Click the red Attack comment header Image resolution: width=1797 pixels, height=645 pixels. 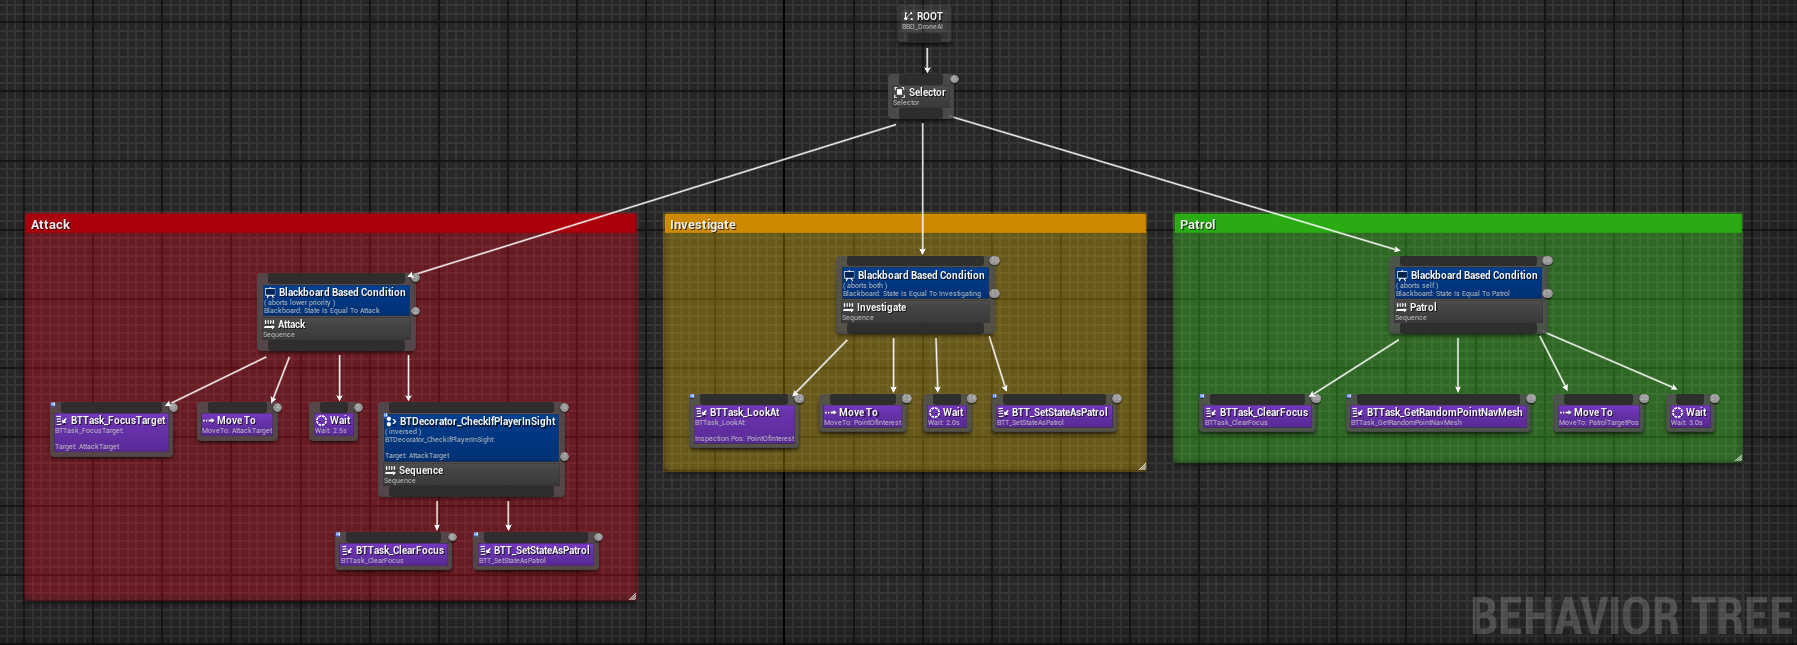[330, 225]
